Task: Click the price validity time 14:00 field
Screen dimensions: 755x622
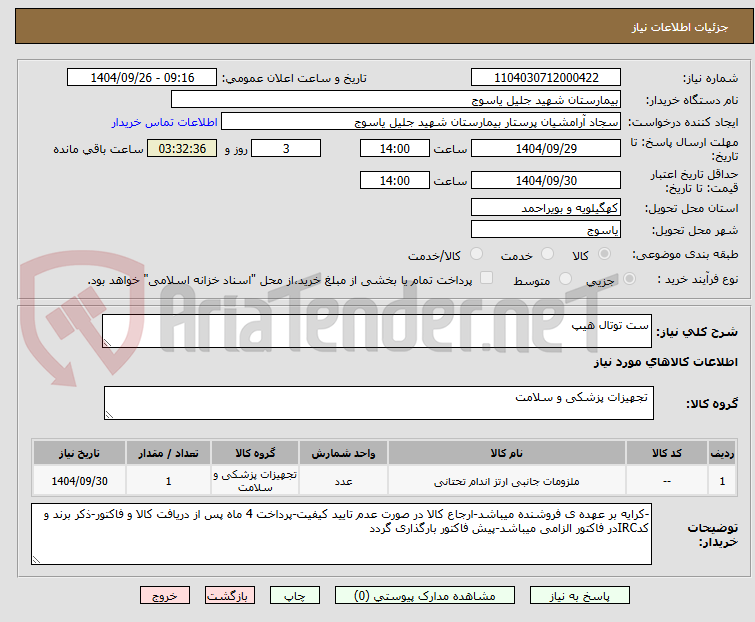Action: pyautogui.click(x=395, y=181)
